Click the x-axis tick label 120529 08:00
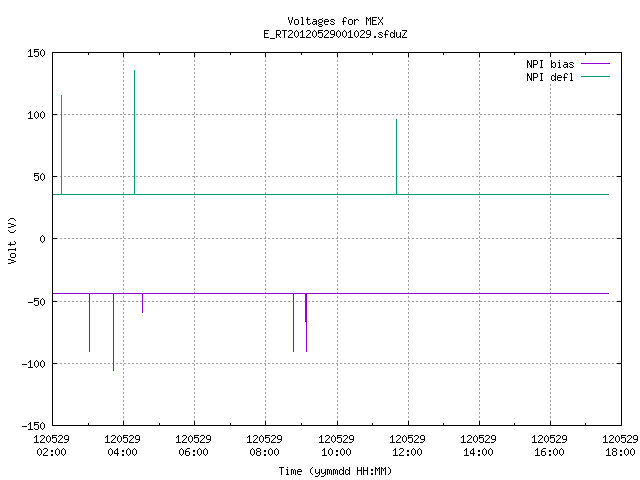 click(264, 446)
